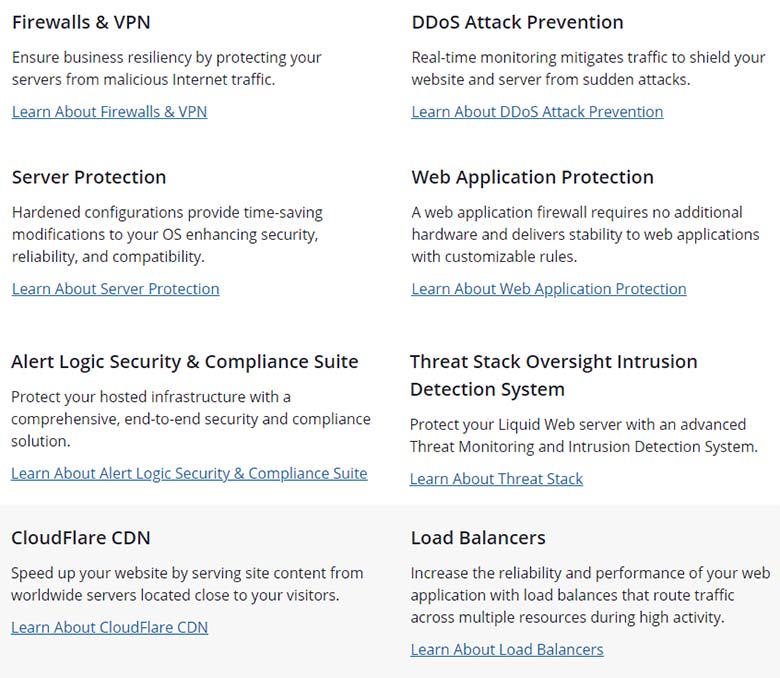The width and height of the screenshot is (780, 678).
Task: Click the Firewalls & VPN heading
Action: pyautogui.click(x=81, y=22)
